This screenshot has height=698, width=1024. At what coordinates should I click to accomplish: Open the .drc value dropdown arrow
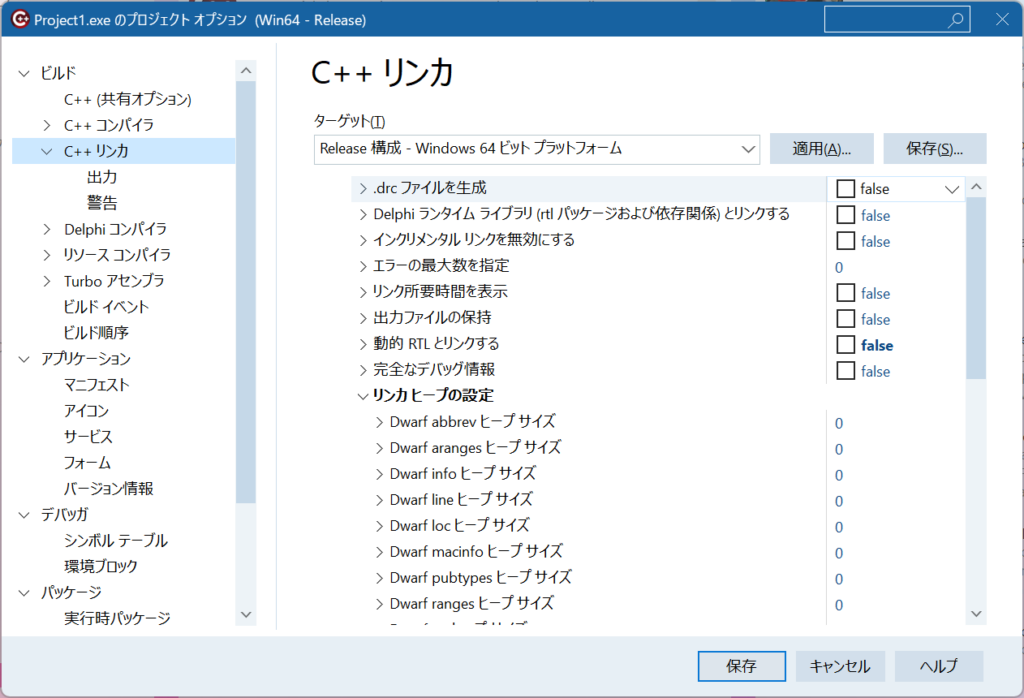click(951, 189)
